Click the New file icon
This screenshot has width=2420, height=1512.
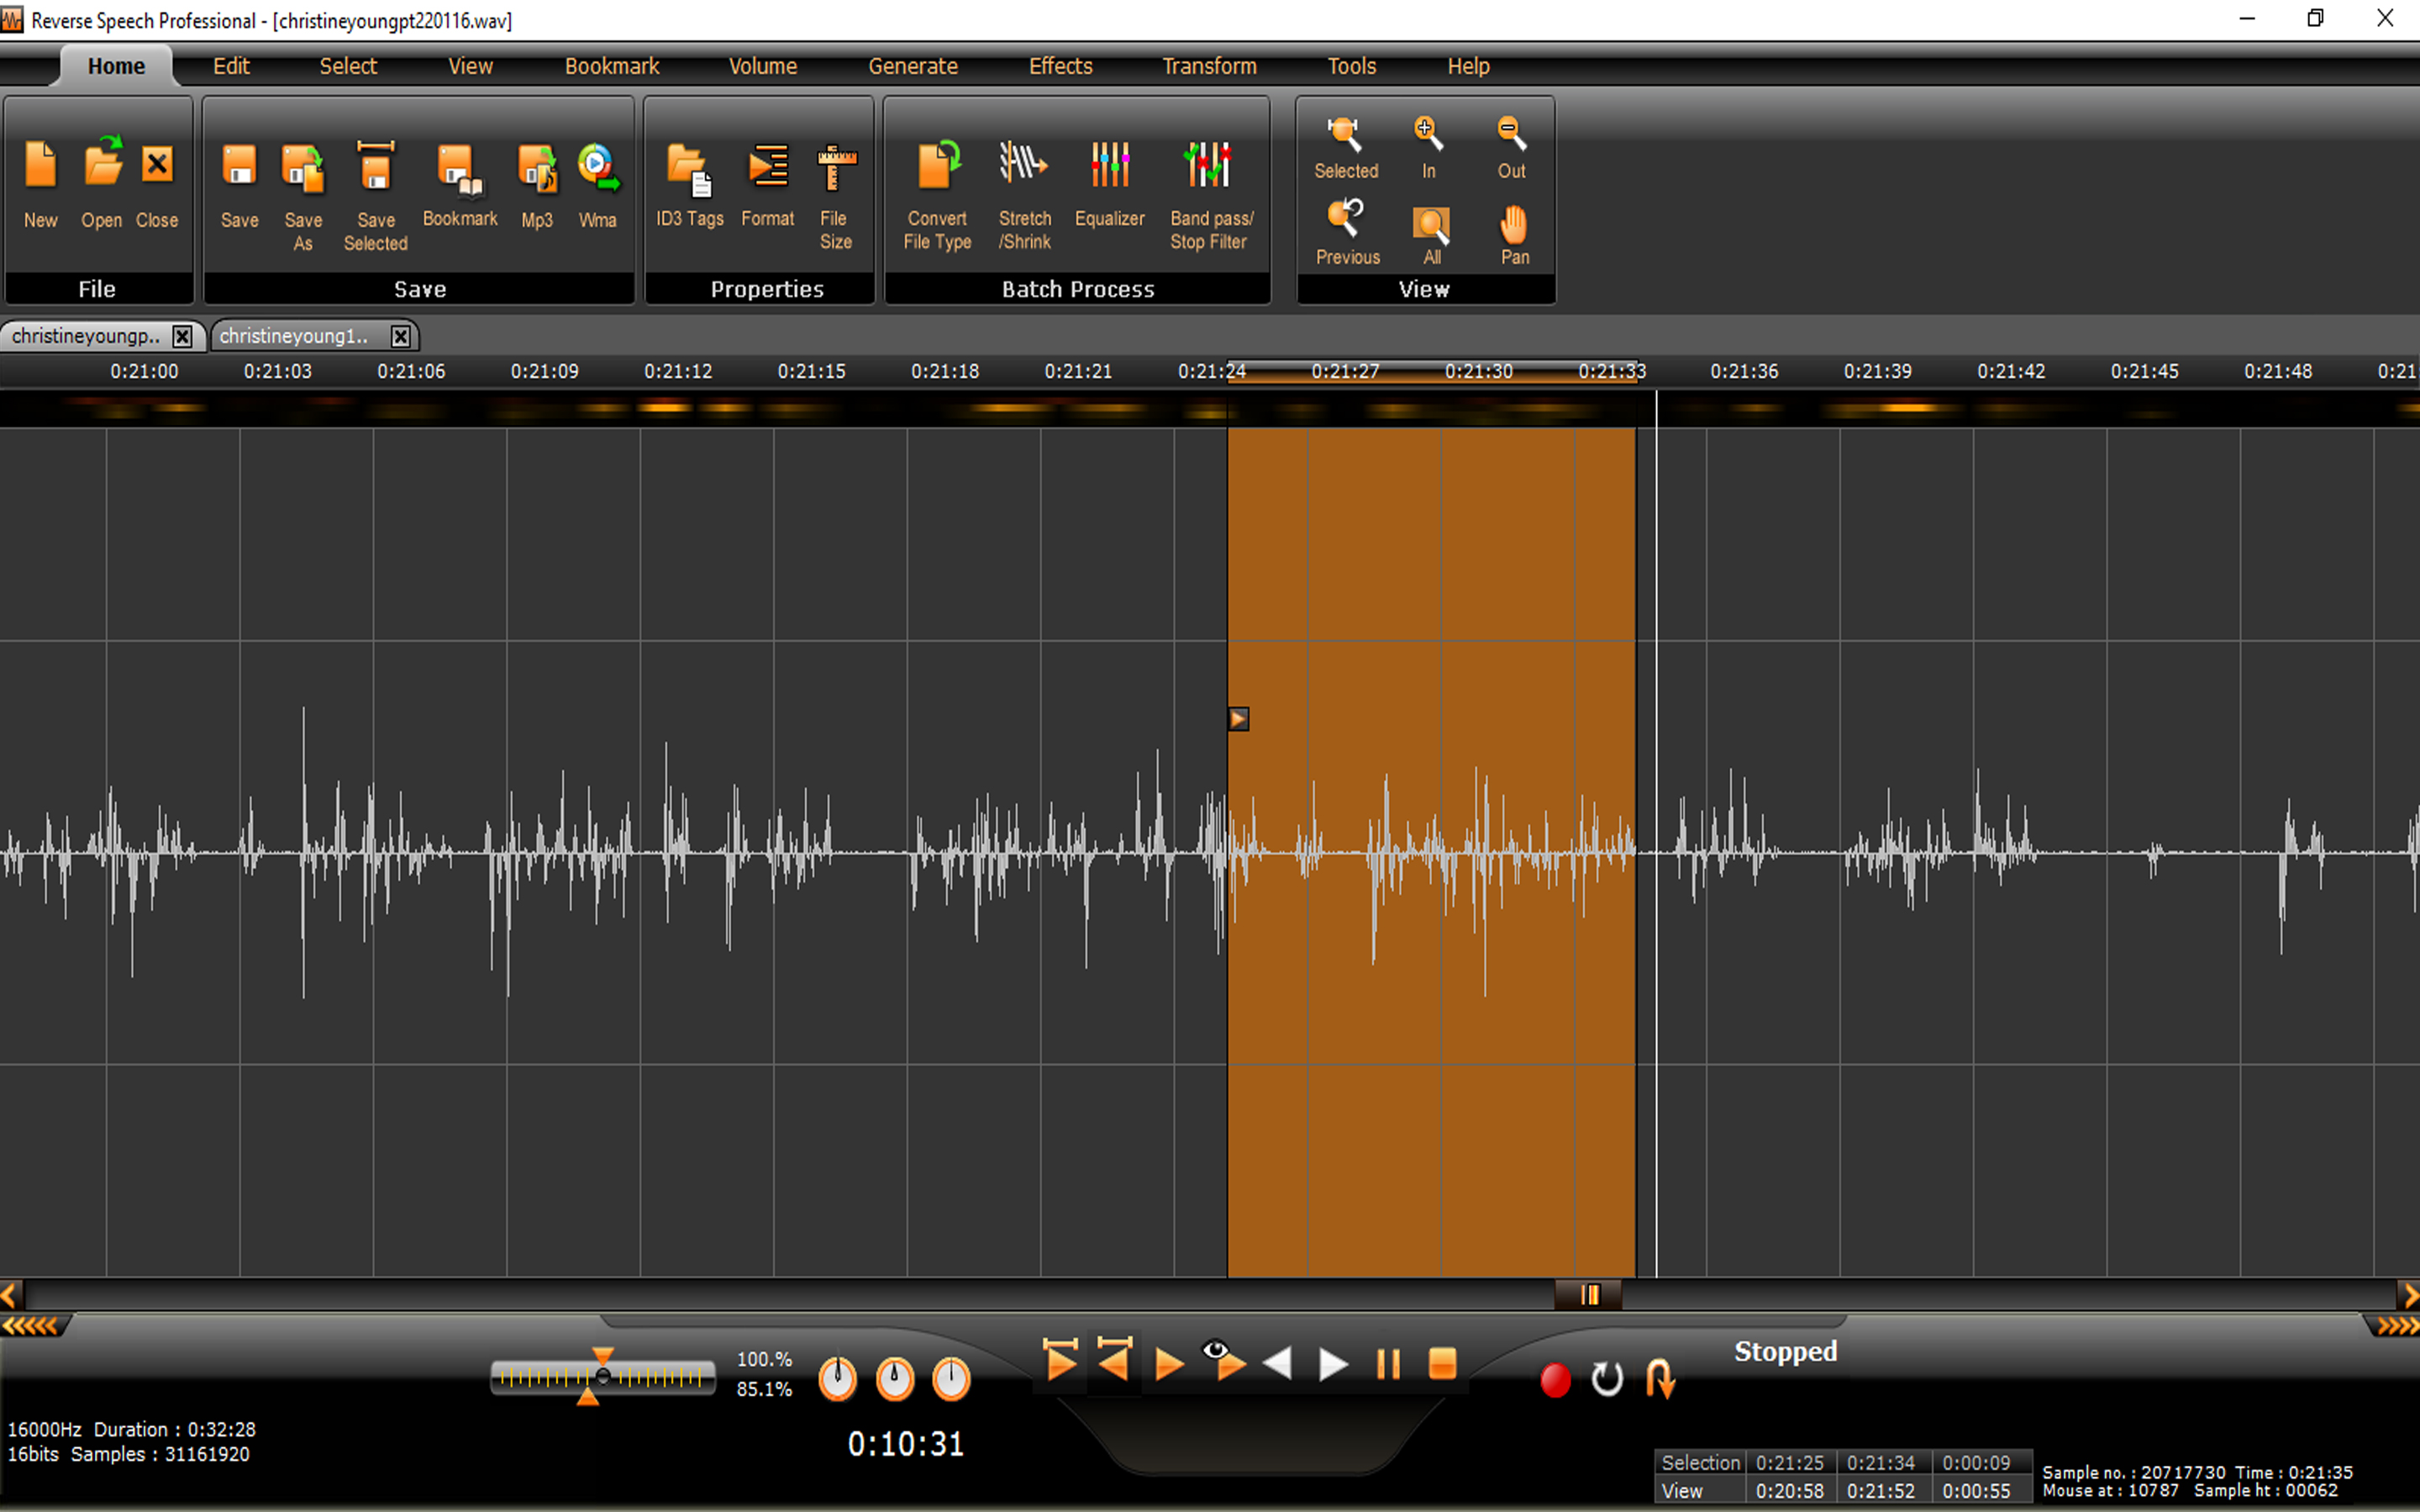click(x=40, y=165)
